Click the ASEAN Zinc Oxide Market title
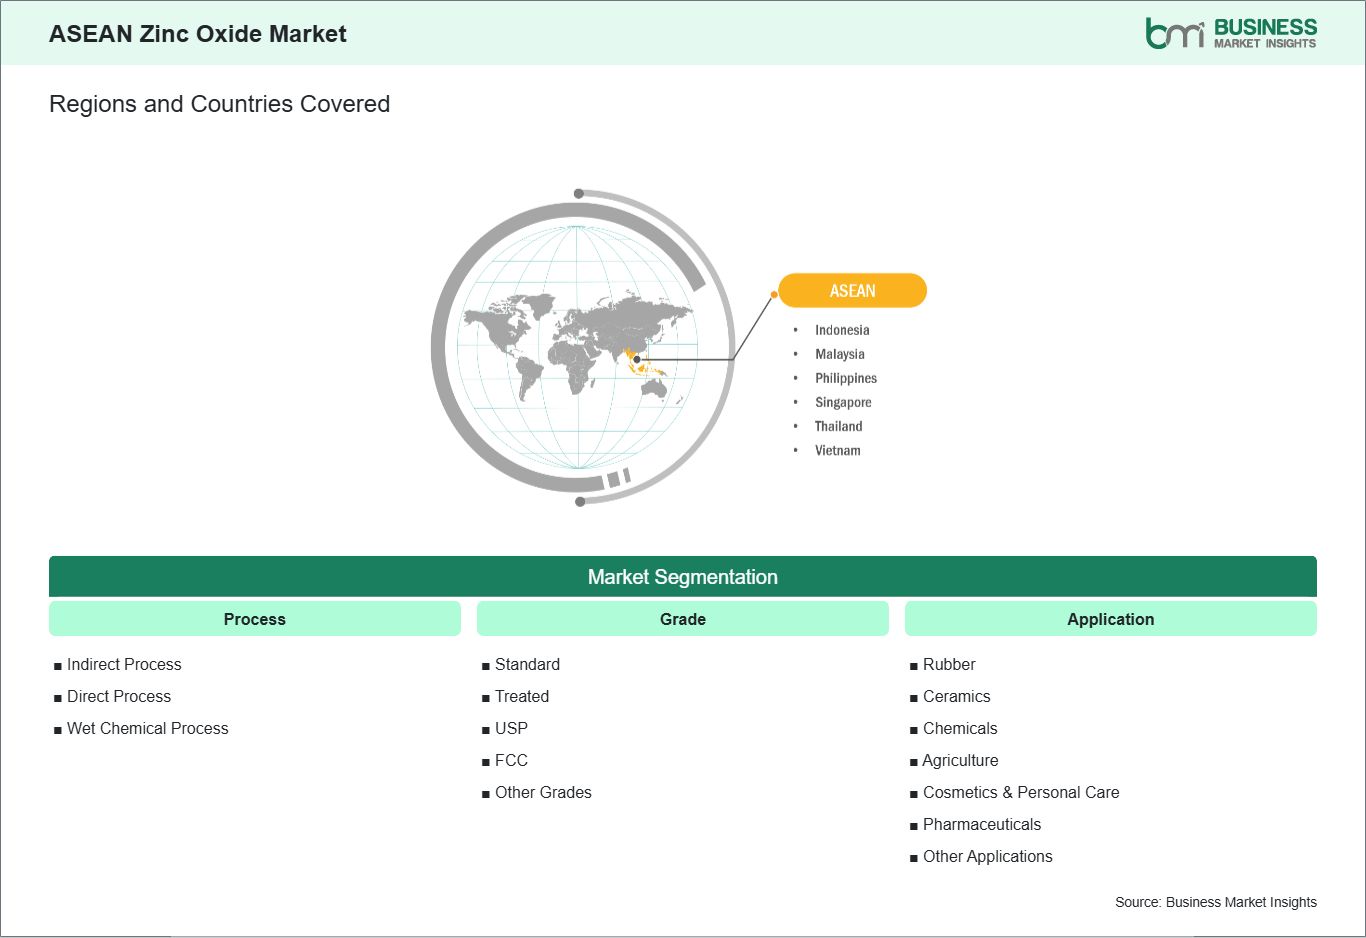 198,34
